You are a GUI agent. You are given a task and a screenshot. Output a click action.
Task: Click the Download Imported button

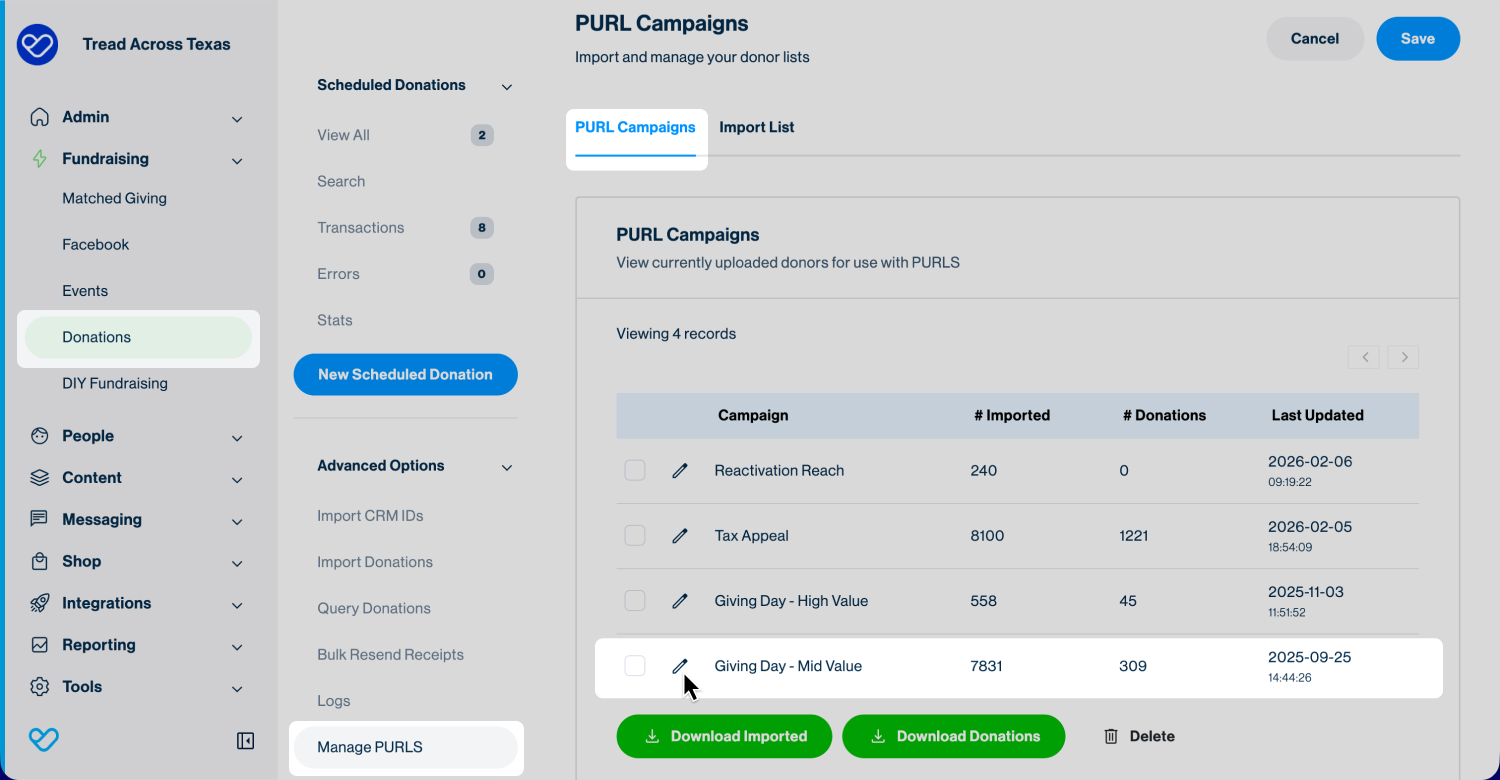pyautogui.click(x=724, y=736)
